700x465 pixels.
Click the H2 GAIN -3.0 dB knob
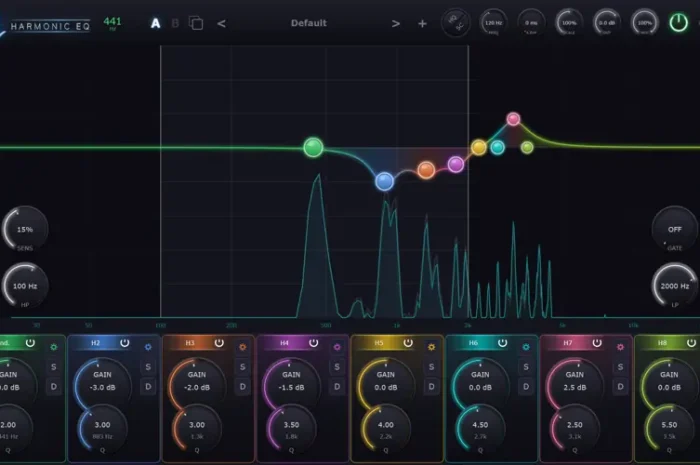tap(102, 384)
